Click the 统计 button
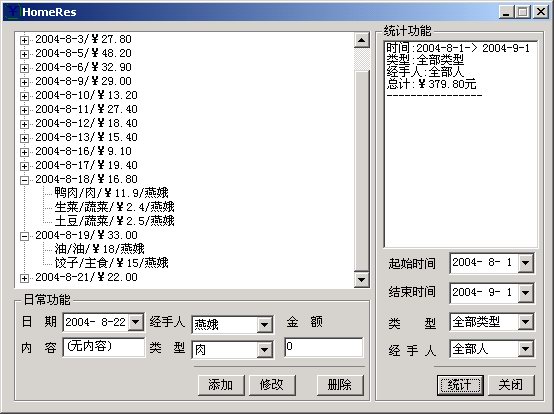This screenshot has height=414, width=554. click(460, 385)
